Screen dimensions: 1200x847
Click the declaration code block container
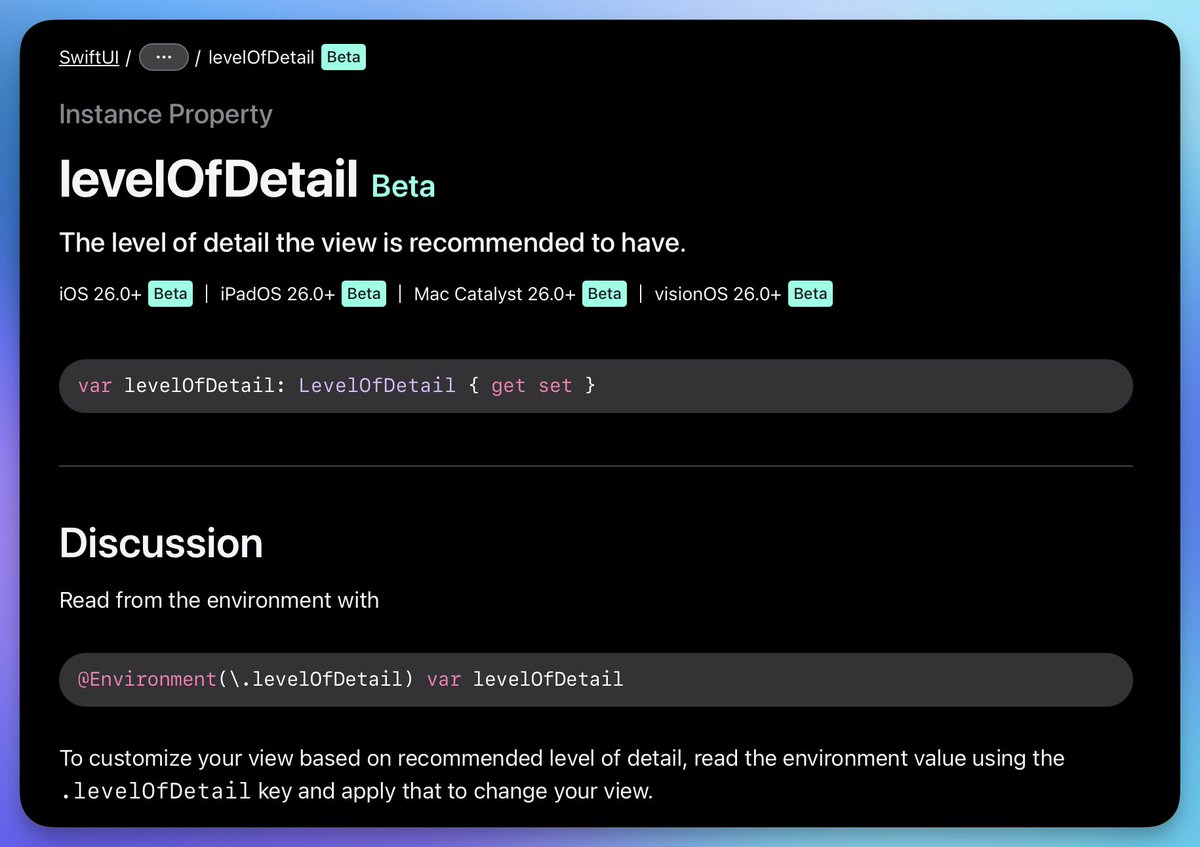pyautogui.click(x=597, y=385)
